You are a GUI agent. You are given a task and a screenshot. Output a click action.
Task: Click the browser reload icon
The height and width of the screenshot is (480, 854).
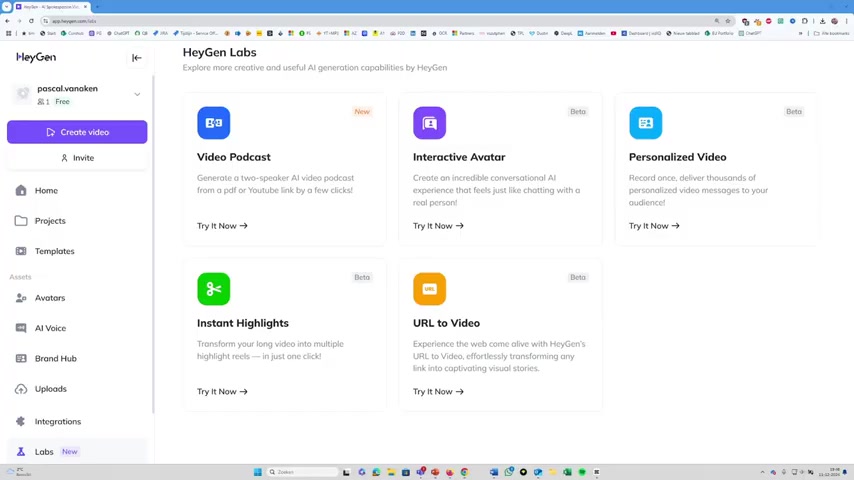click(x=31, y=21)
